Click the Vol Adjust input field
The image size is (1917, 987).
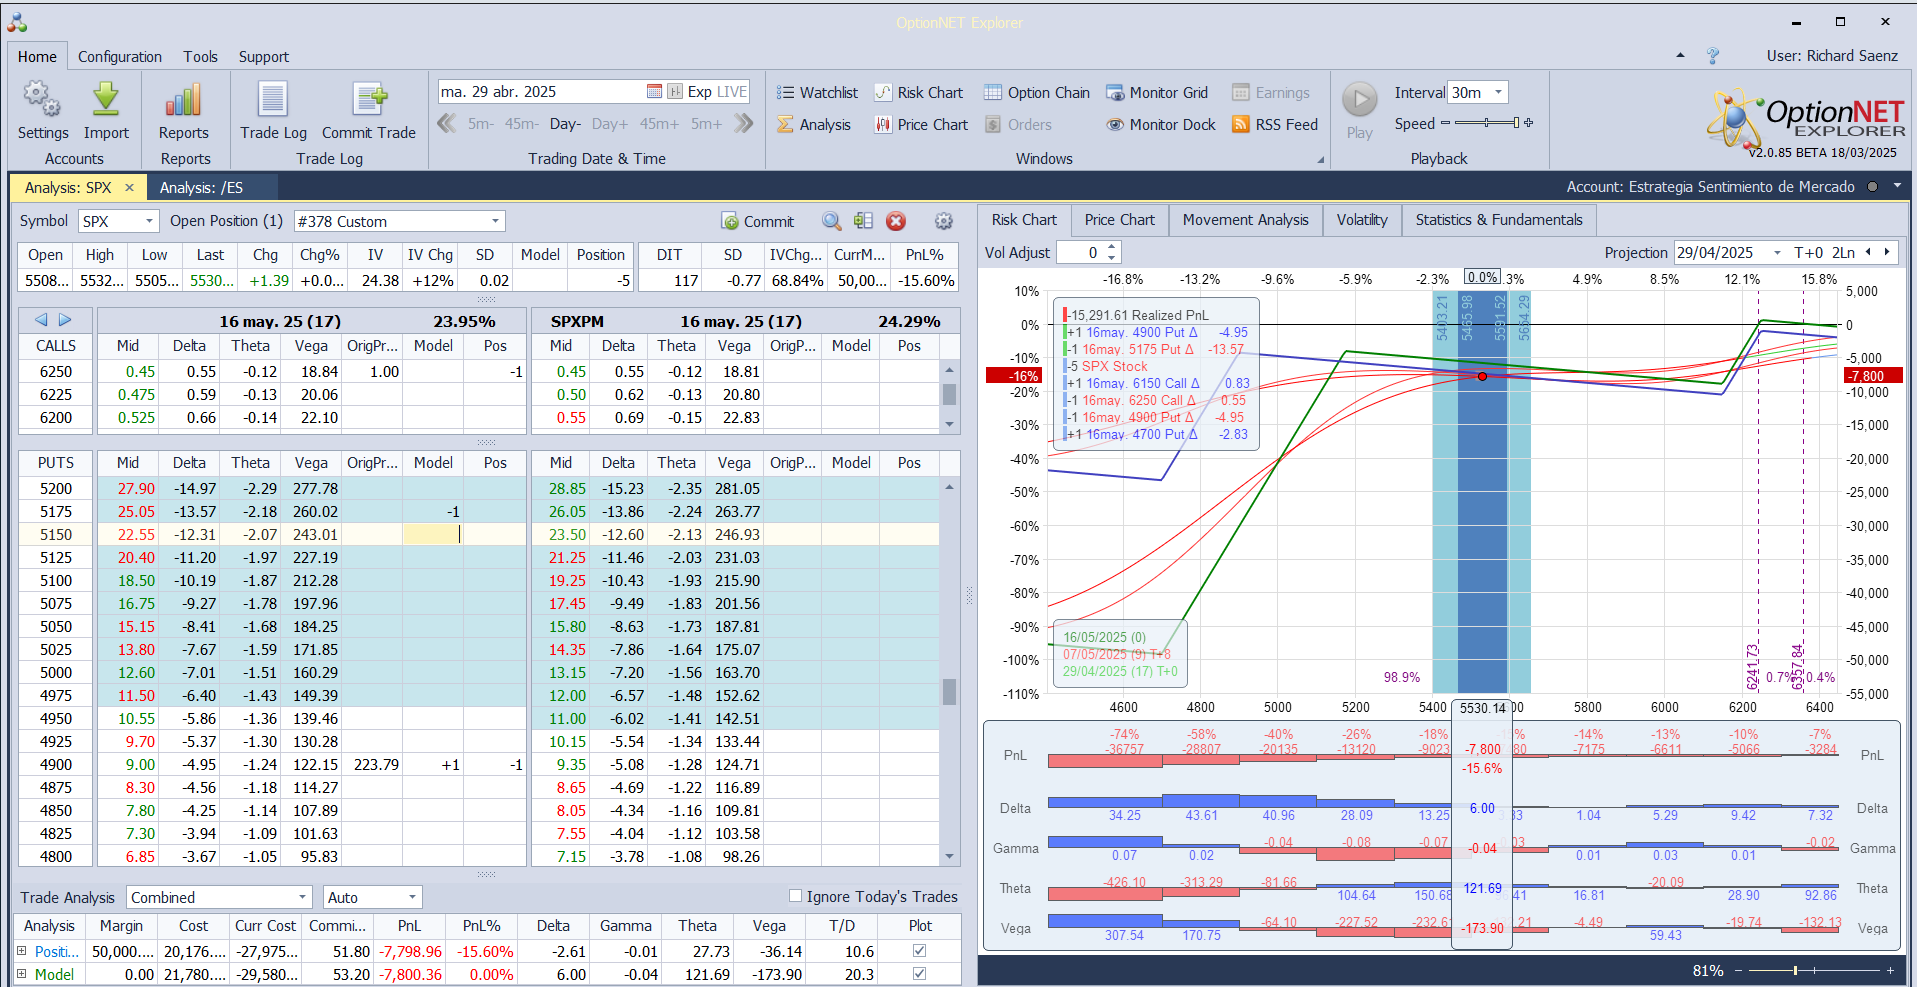(1081, 253)
